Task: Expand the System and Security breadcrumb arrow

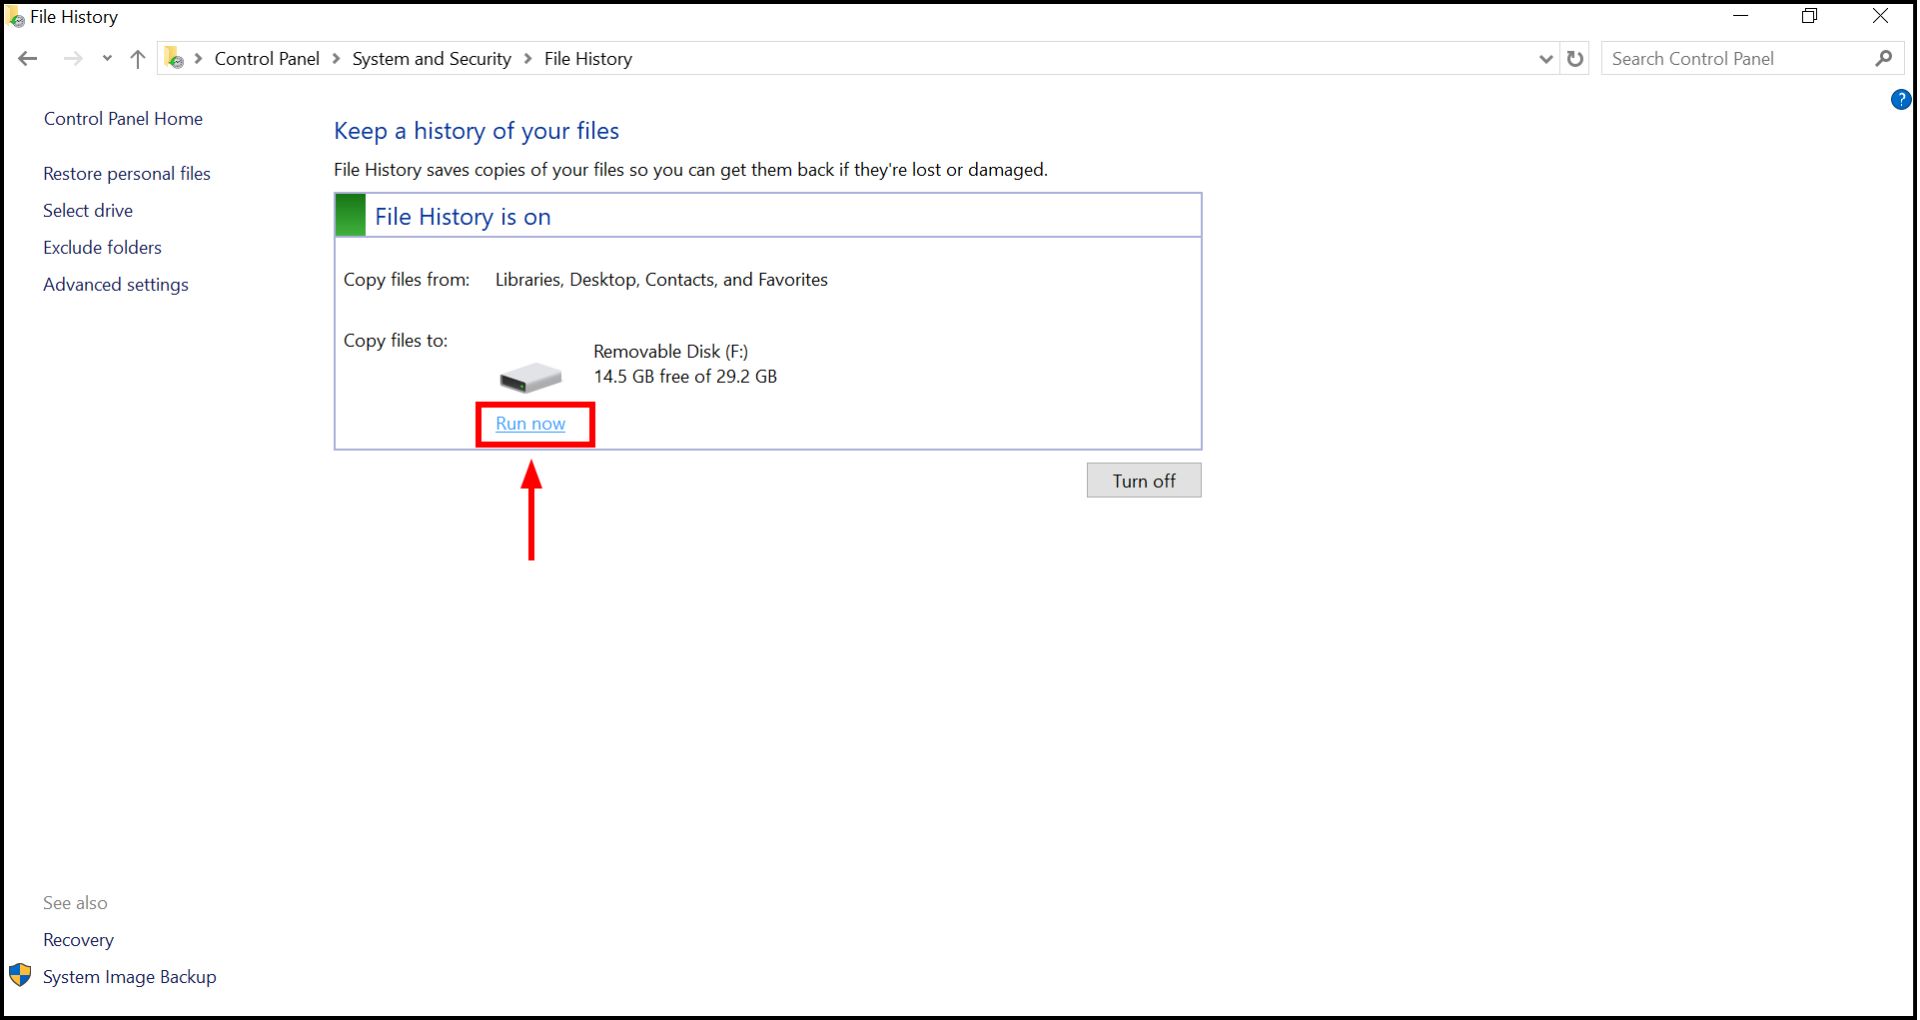Action: (528, 58)
